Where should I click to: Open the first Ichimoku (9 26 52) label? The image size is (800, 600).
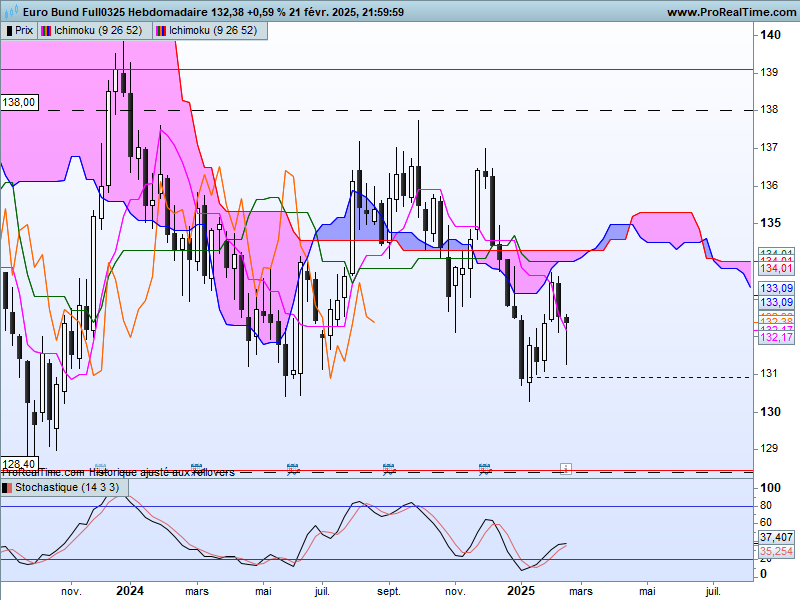pyautogui.click(x=98, y=31)
